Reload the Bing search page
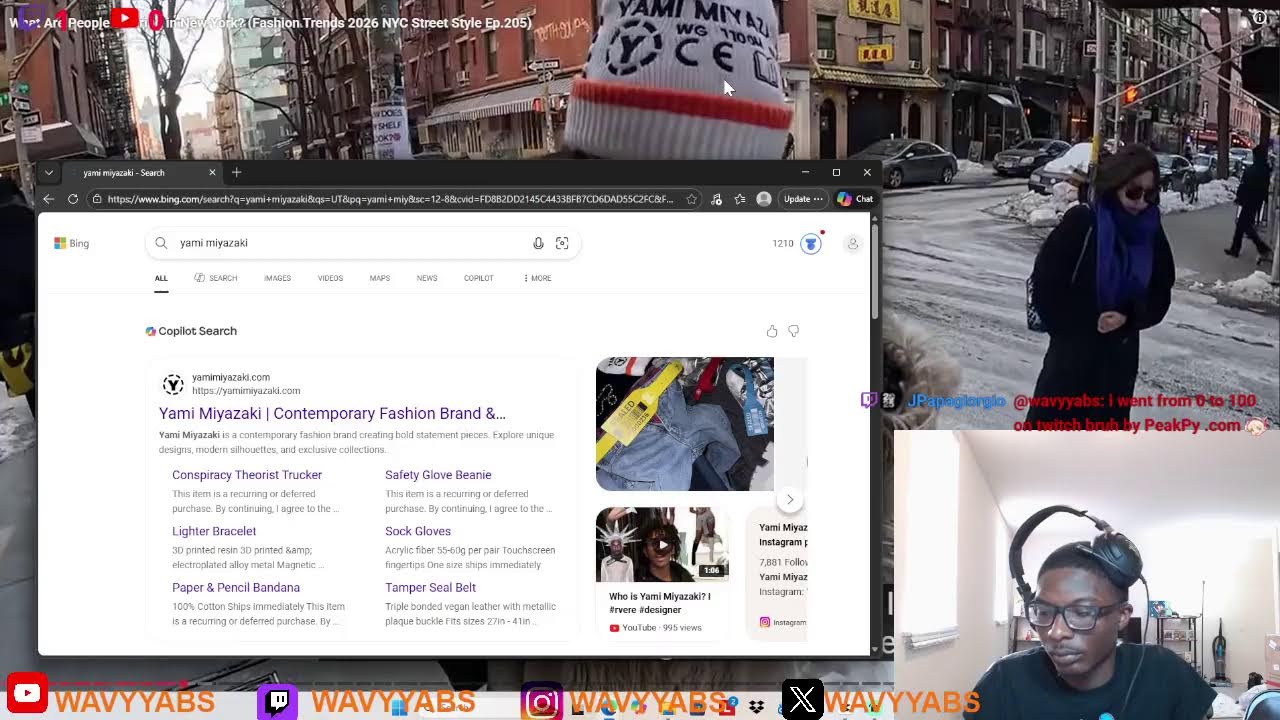 click(73, 199)
